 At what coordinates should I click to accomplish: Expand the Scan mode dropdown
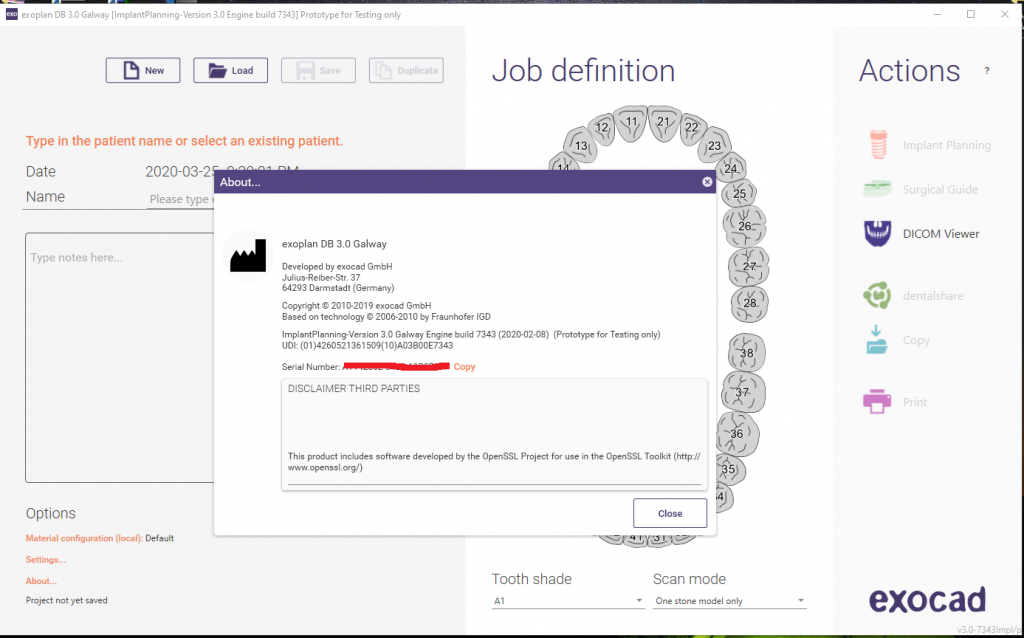pyautogui.click(x=729, y=601)
